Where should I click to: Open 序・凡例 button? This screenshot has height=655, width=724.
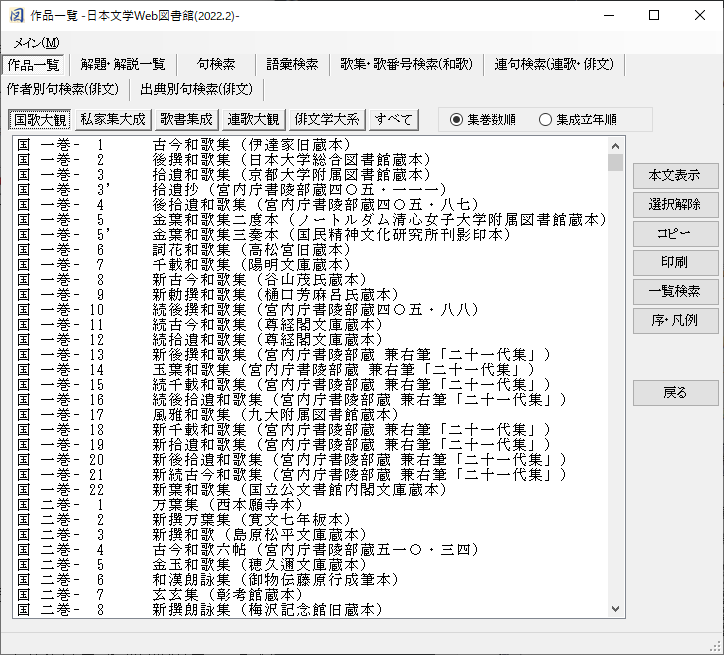675,321
